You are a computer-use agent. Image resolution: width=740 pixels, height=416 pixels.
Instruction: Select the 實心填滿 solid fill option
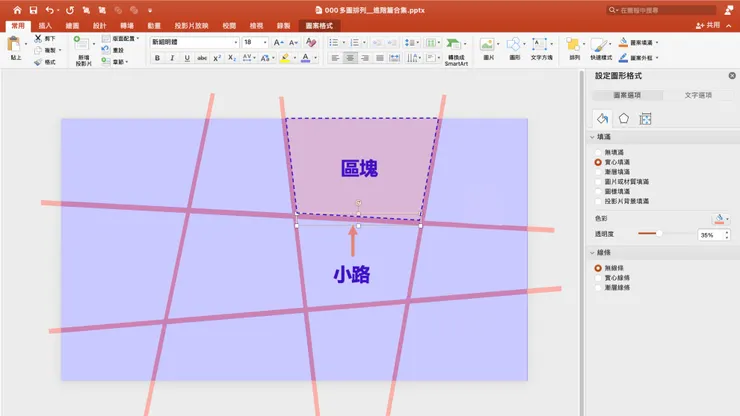598,162
